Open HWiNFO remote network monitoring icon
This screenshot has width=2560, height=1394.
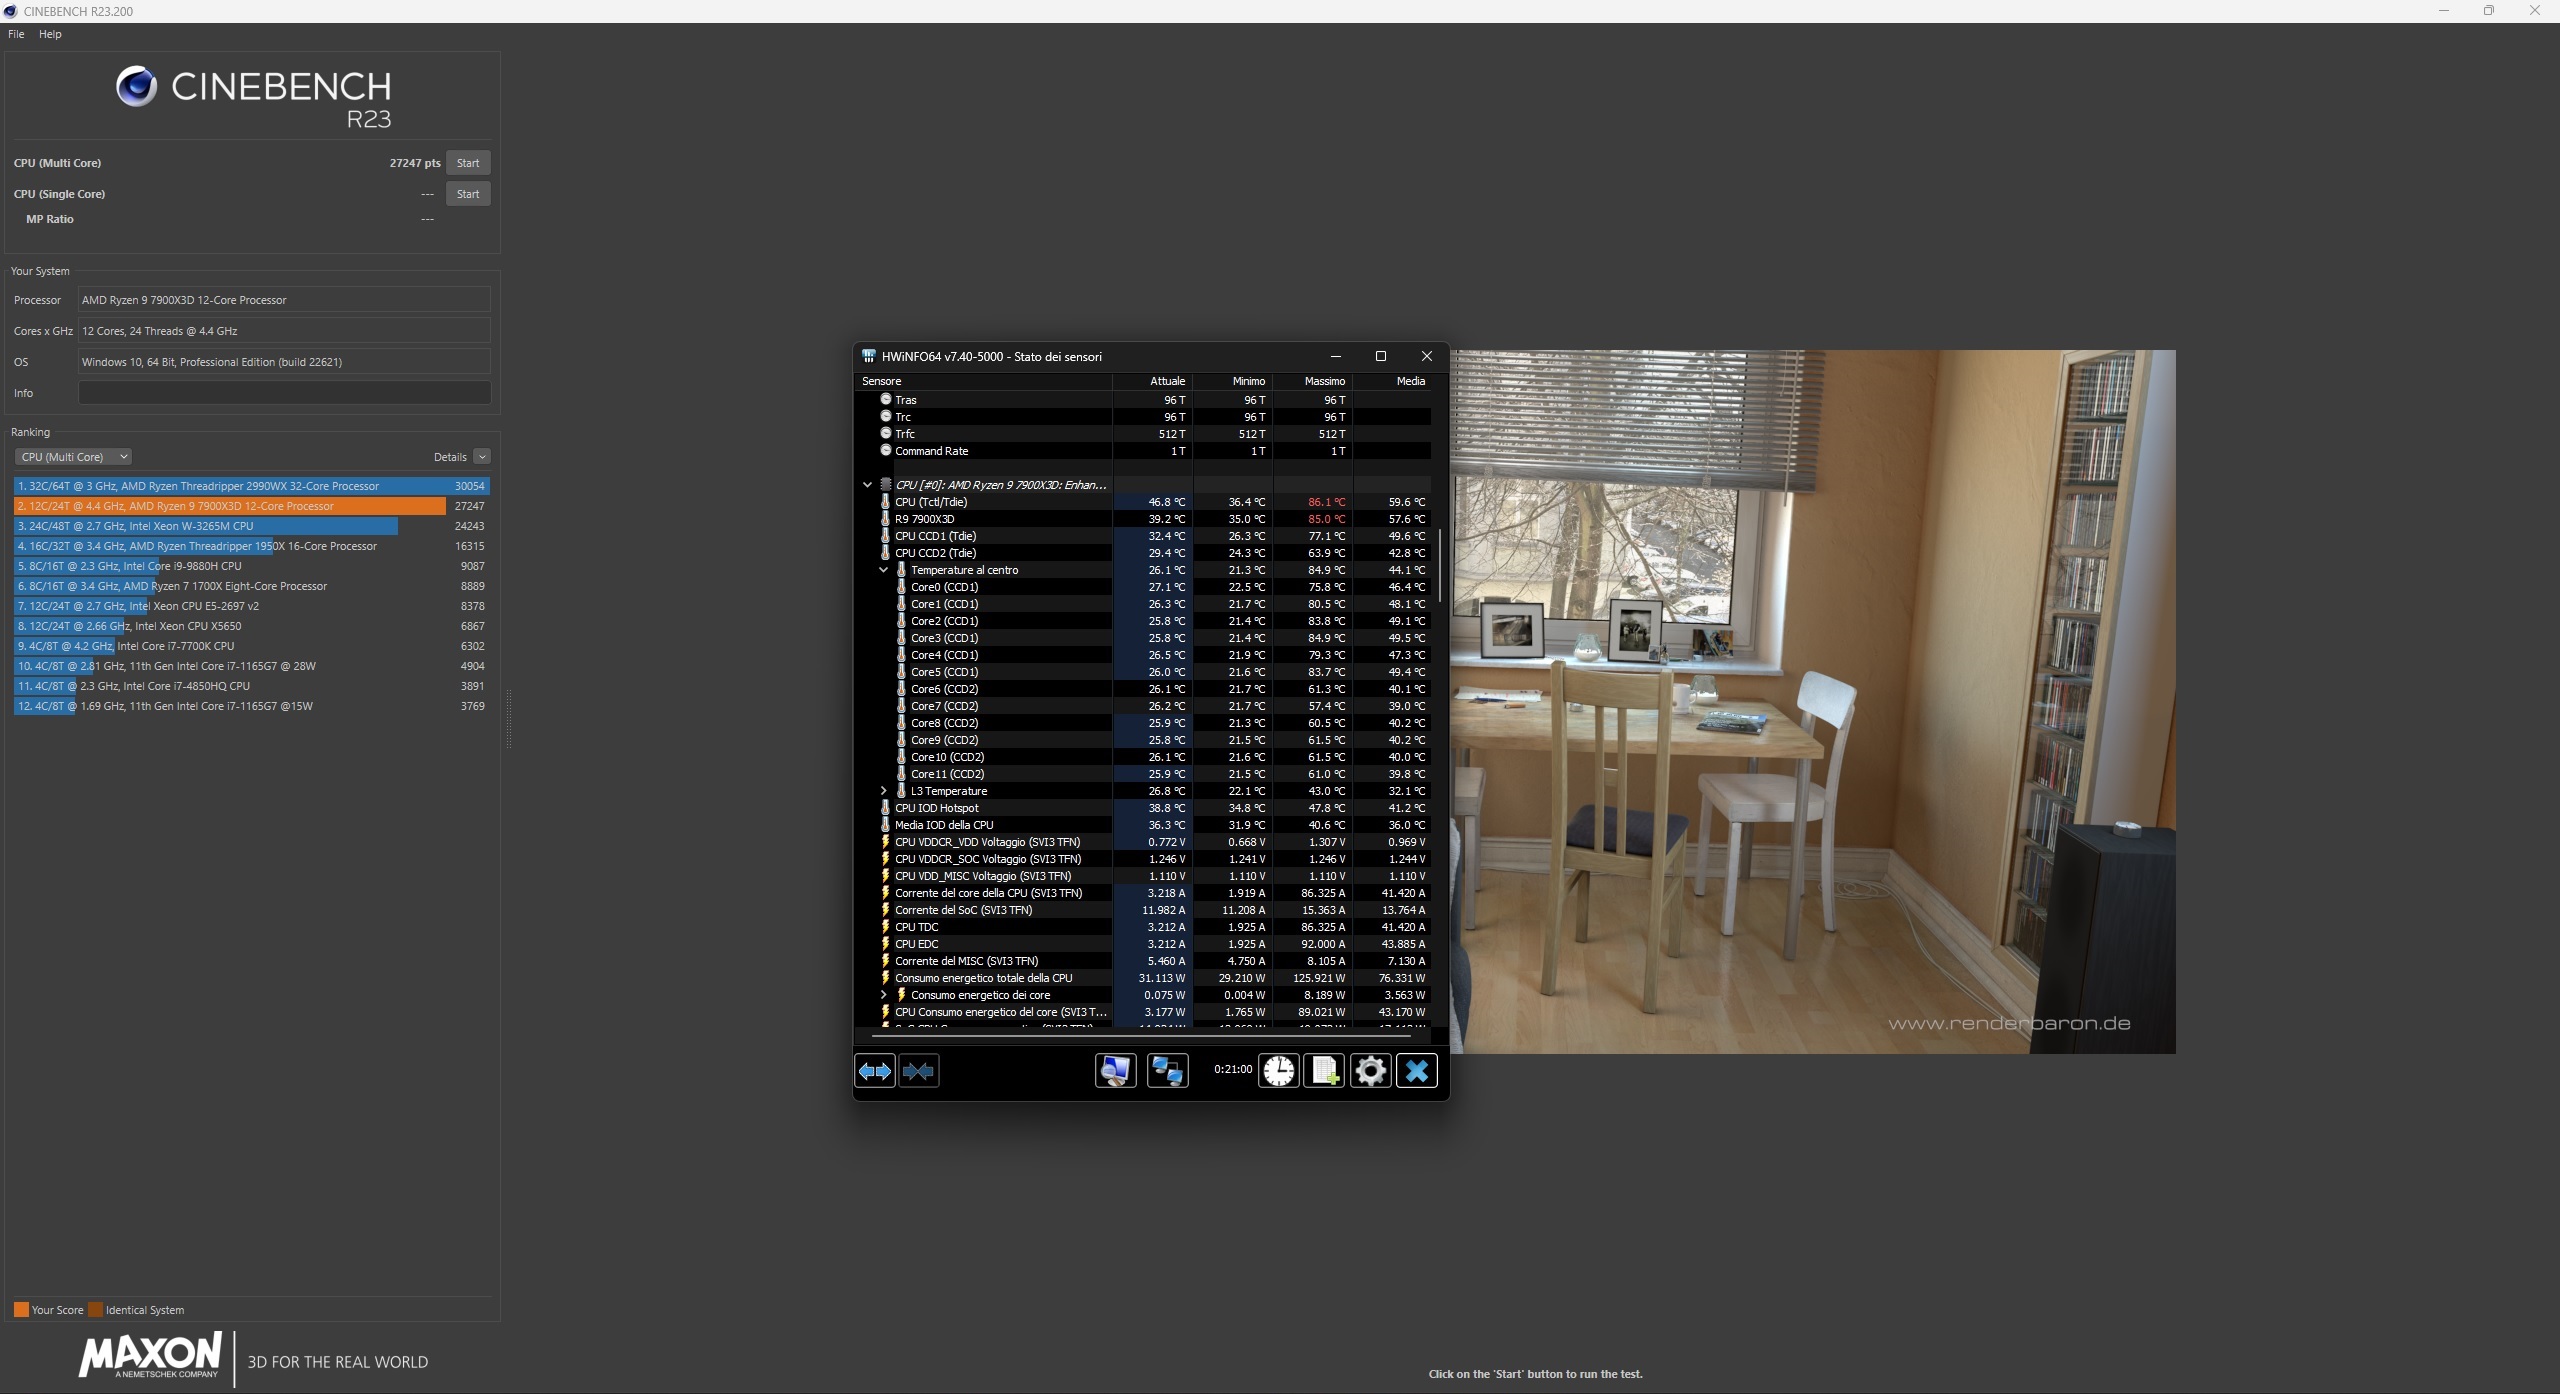tap(1167, 1071)
